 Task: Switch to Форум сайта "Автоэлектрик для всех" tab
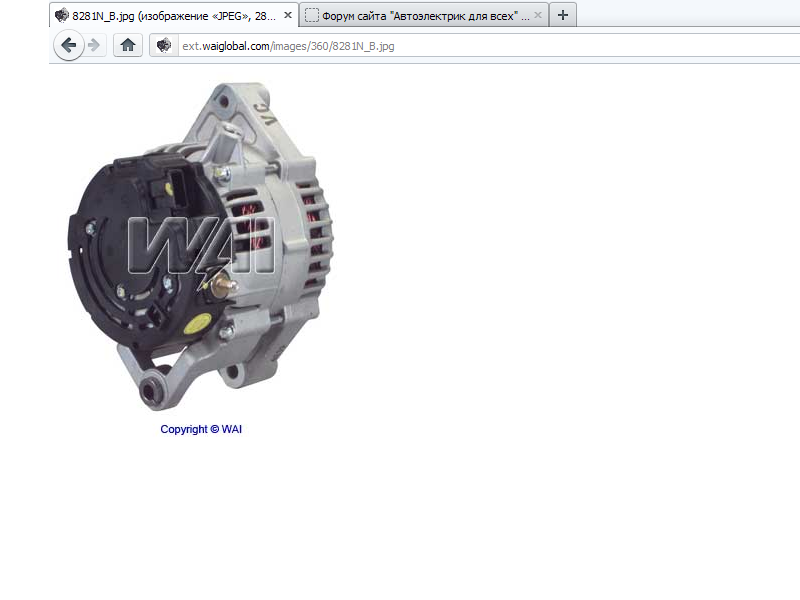coord(424,15)
